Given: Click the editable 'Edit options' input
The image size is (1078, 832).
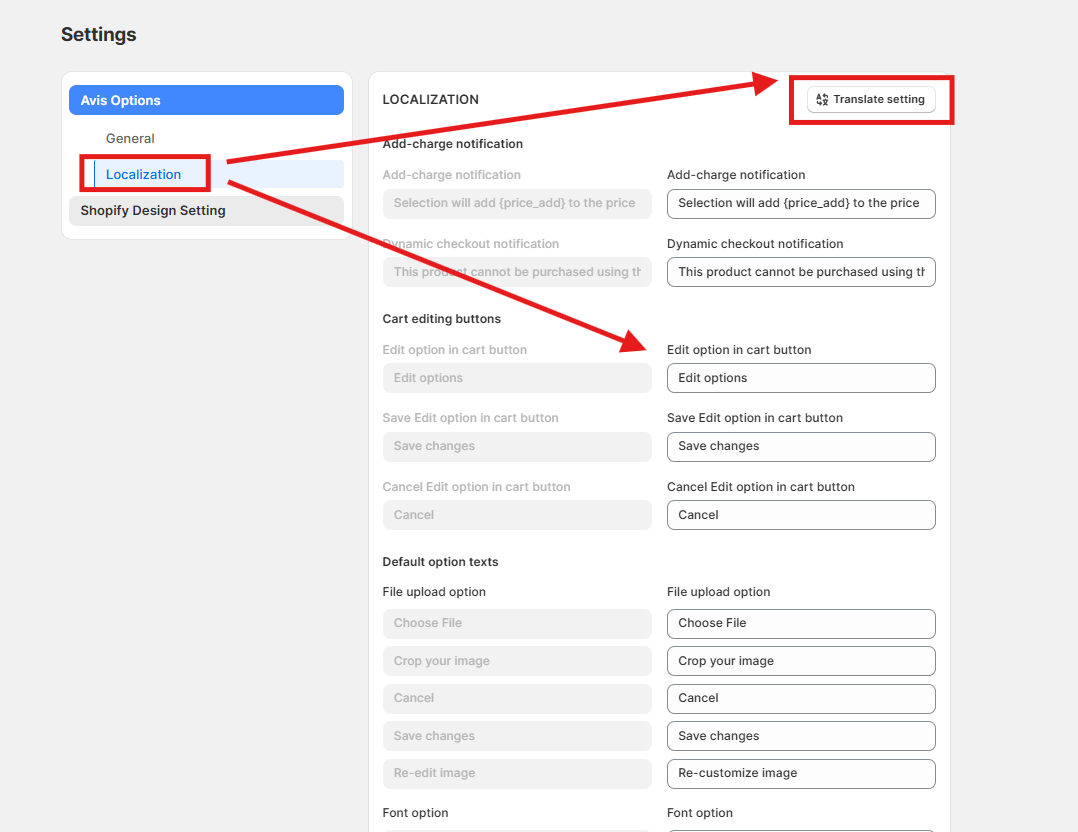Looking at the screenshot, I should pos(800,378).
